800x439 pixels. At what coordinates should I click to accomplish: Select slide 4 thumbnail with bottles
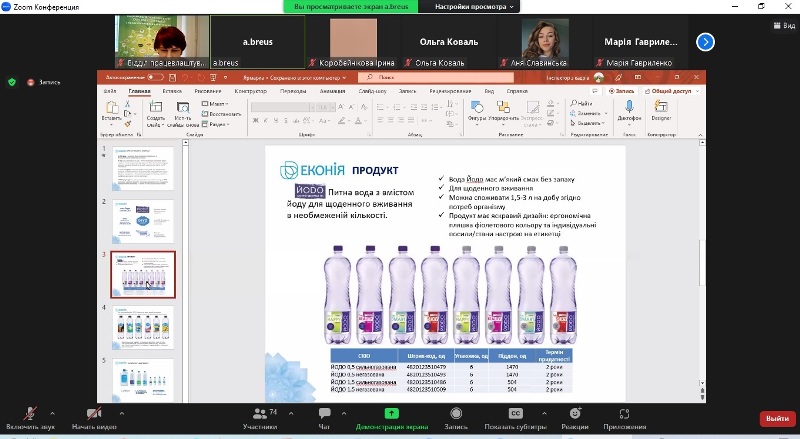143,327
